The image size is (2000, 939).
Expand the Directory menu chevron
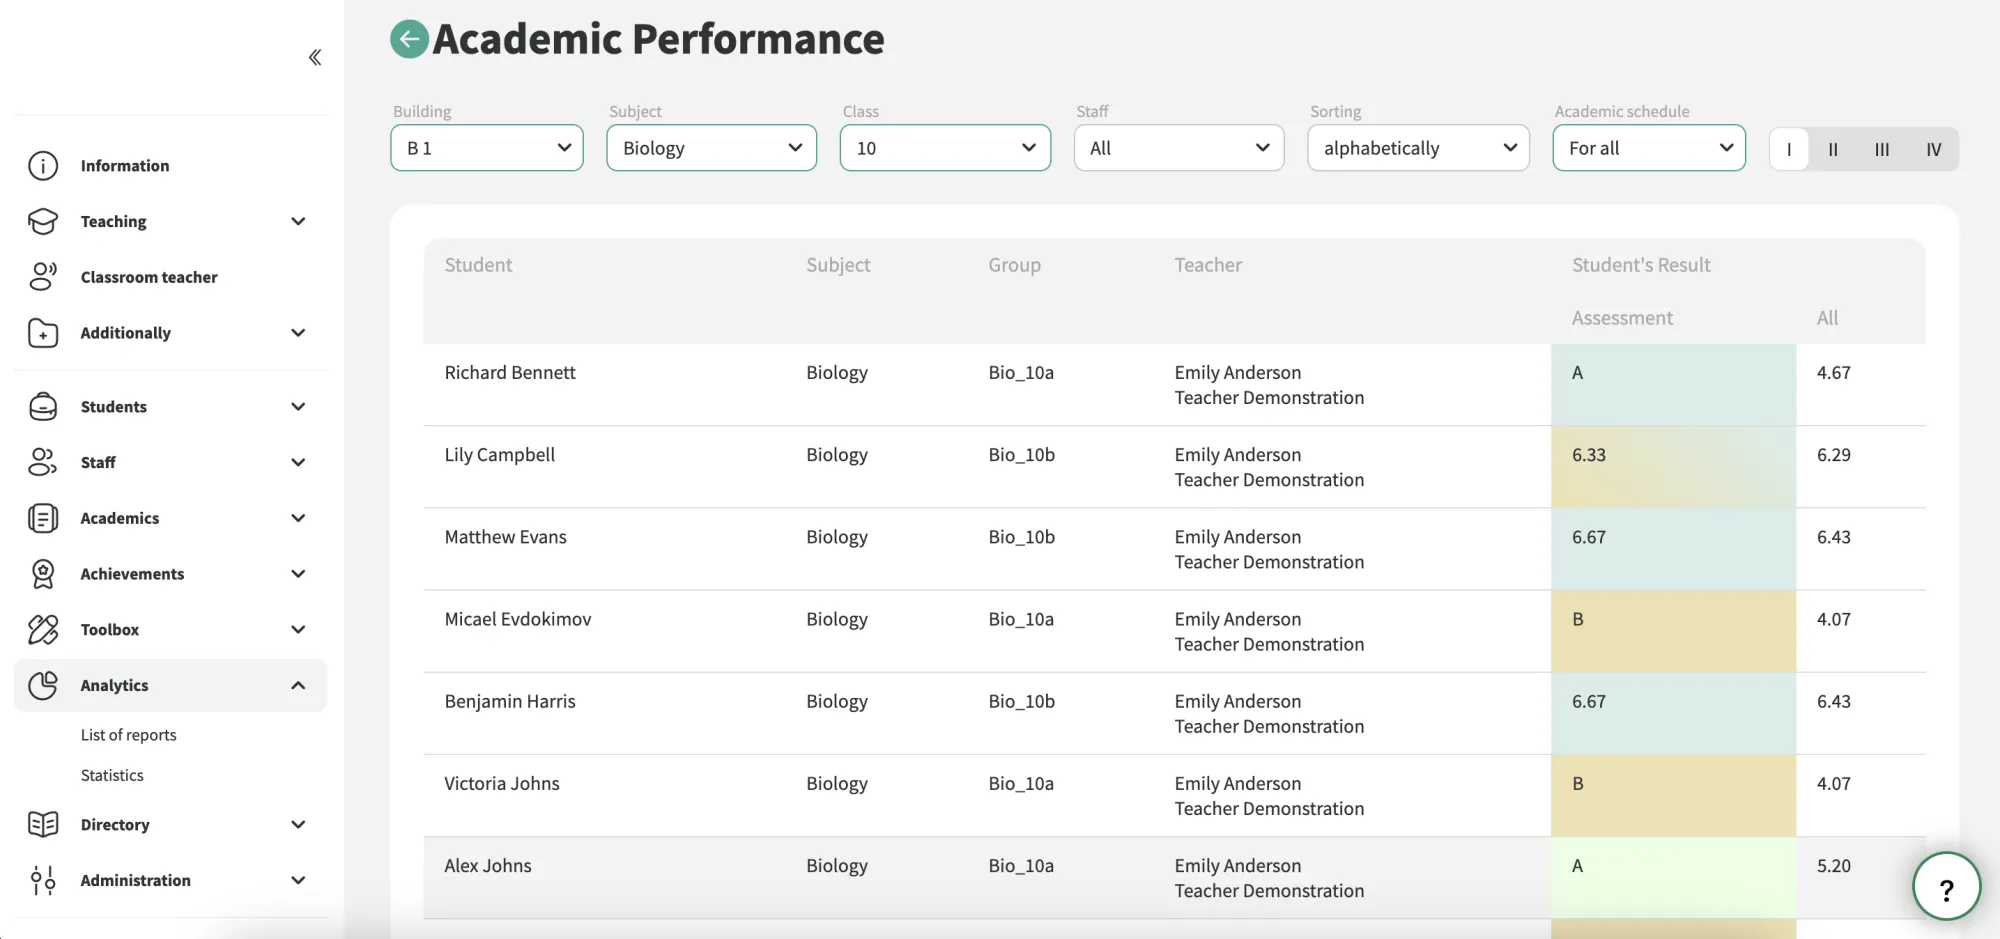coord(298,824)
